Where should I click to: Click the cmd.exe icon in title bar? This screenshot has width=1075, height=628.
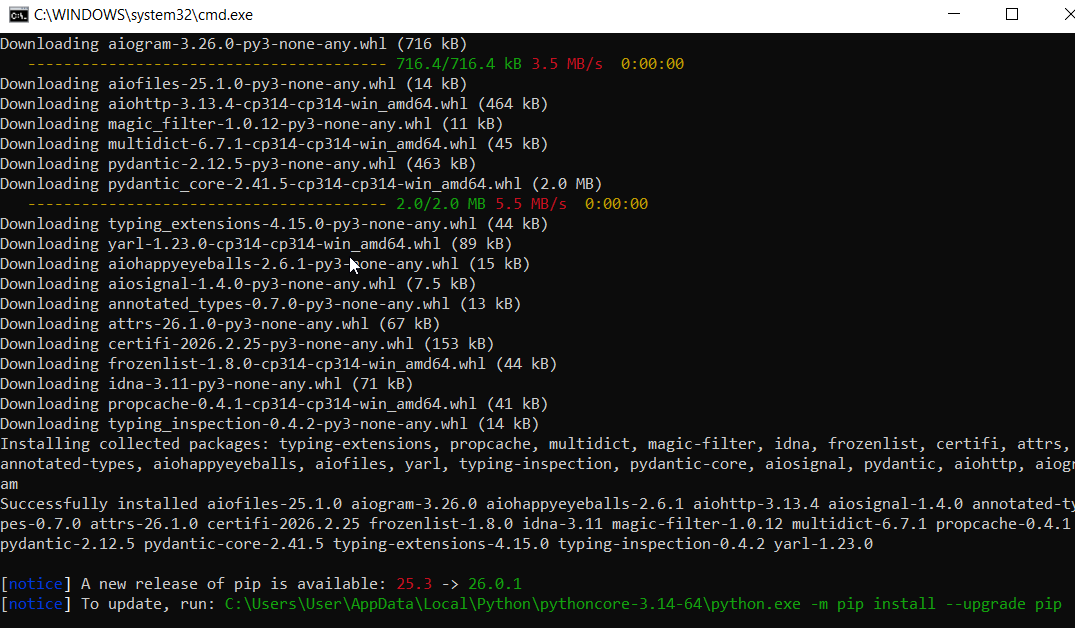19,14
